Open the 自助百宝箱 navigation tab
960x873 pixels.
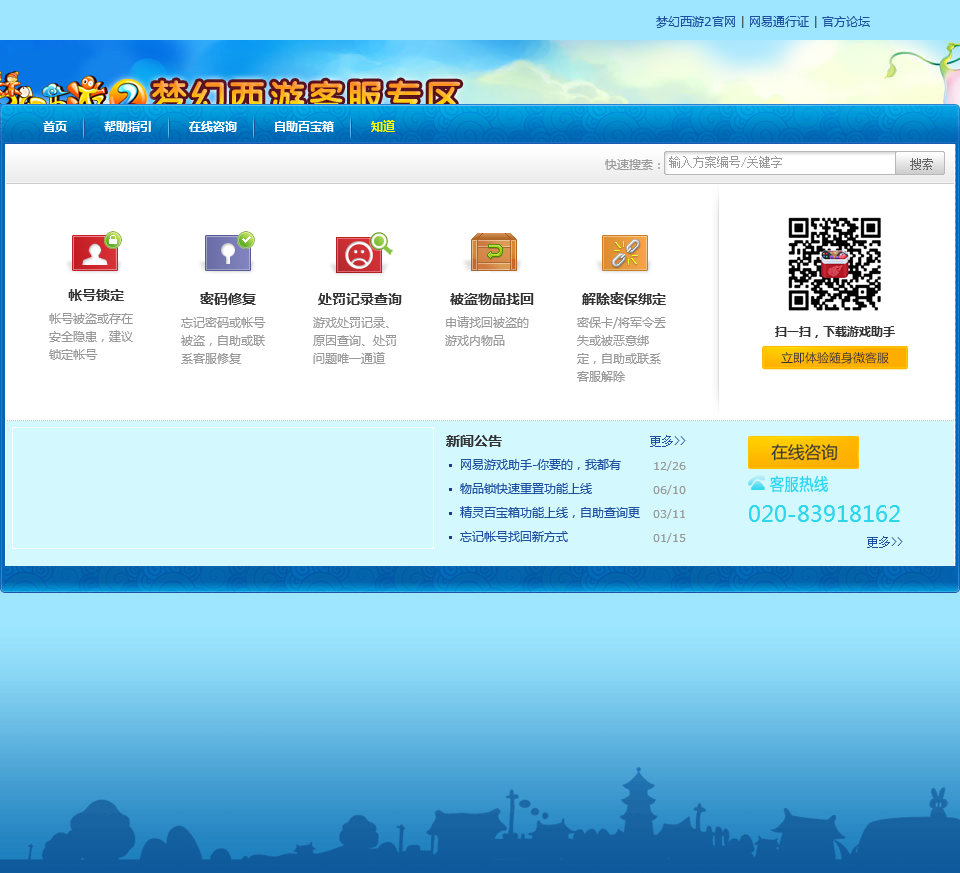tap(304, 127)
